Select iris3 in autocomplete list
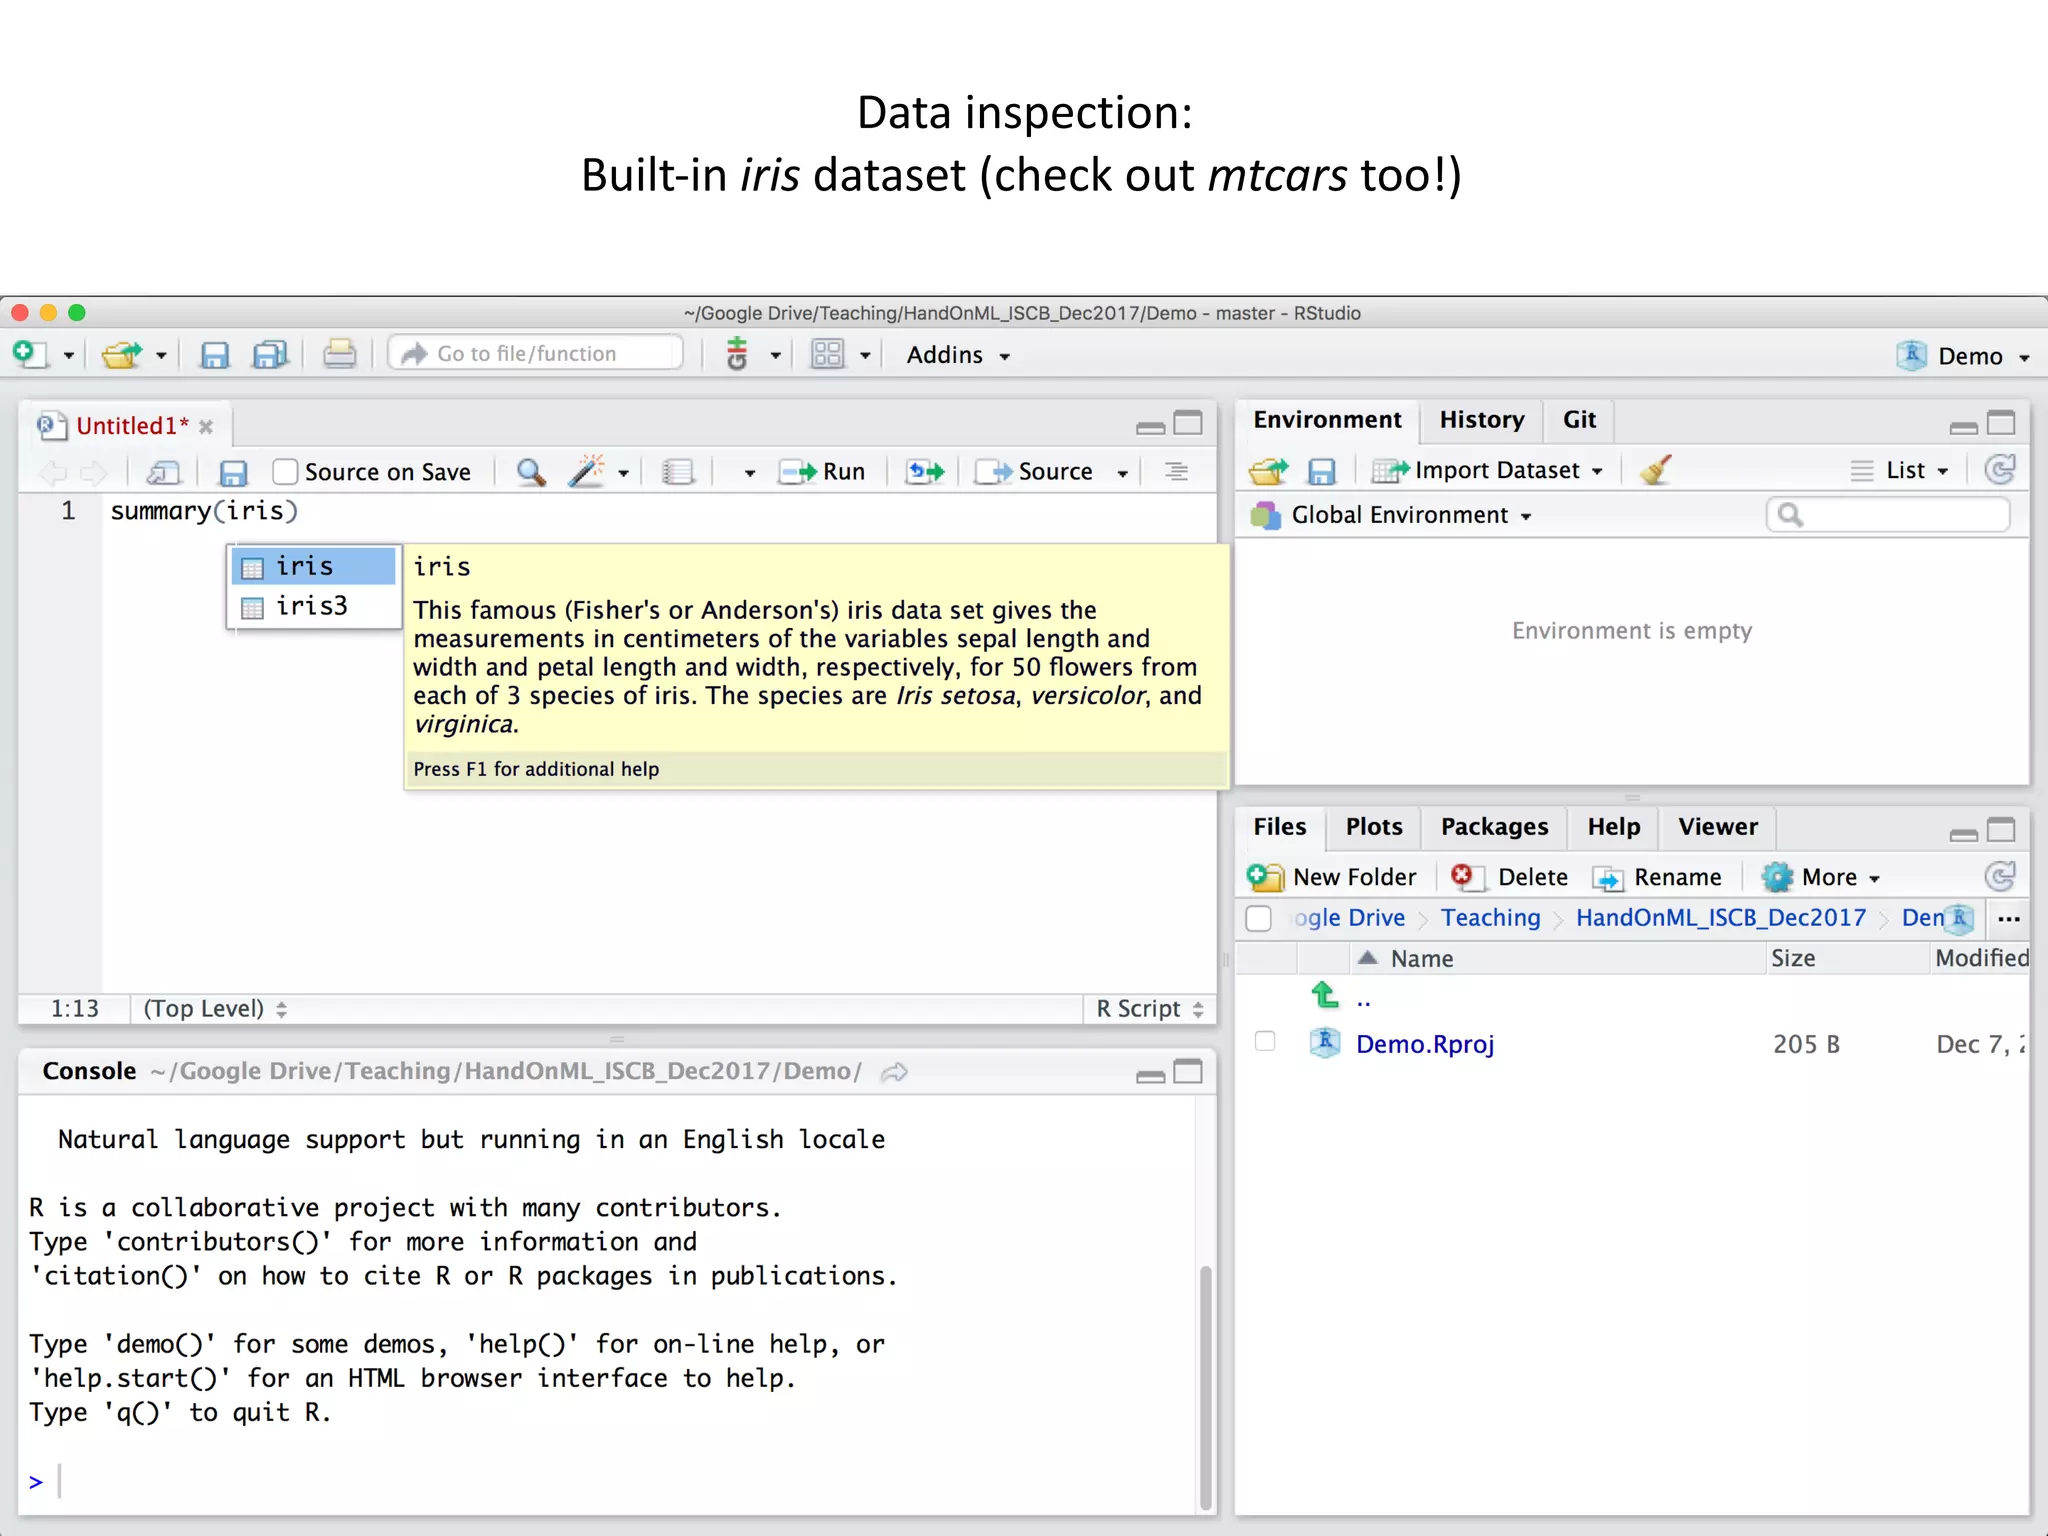Screen dimensions: 2048x1536 [x=314, y=606]
